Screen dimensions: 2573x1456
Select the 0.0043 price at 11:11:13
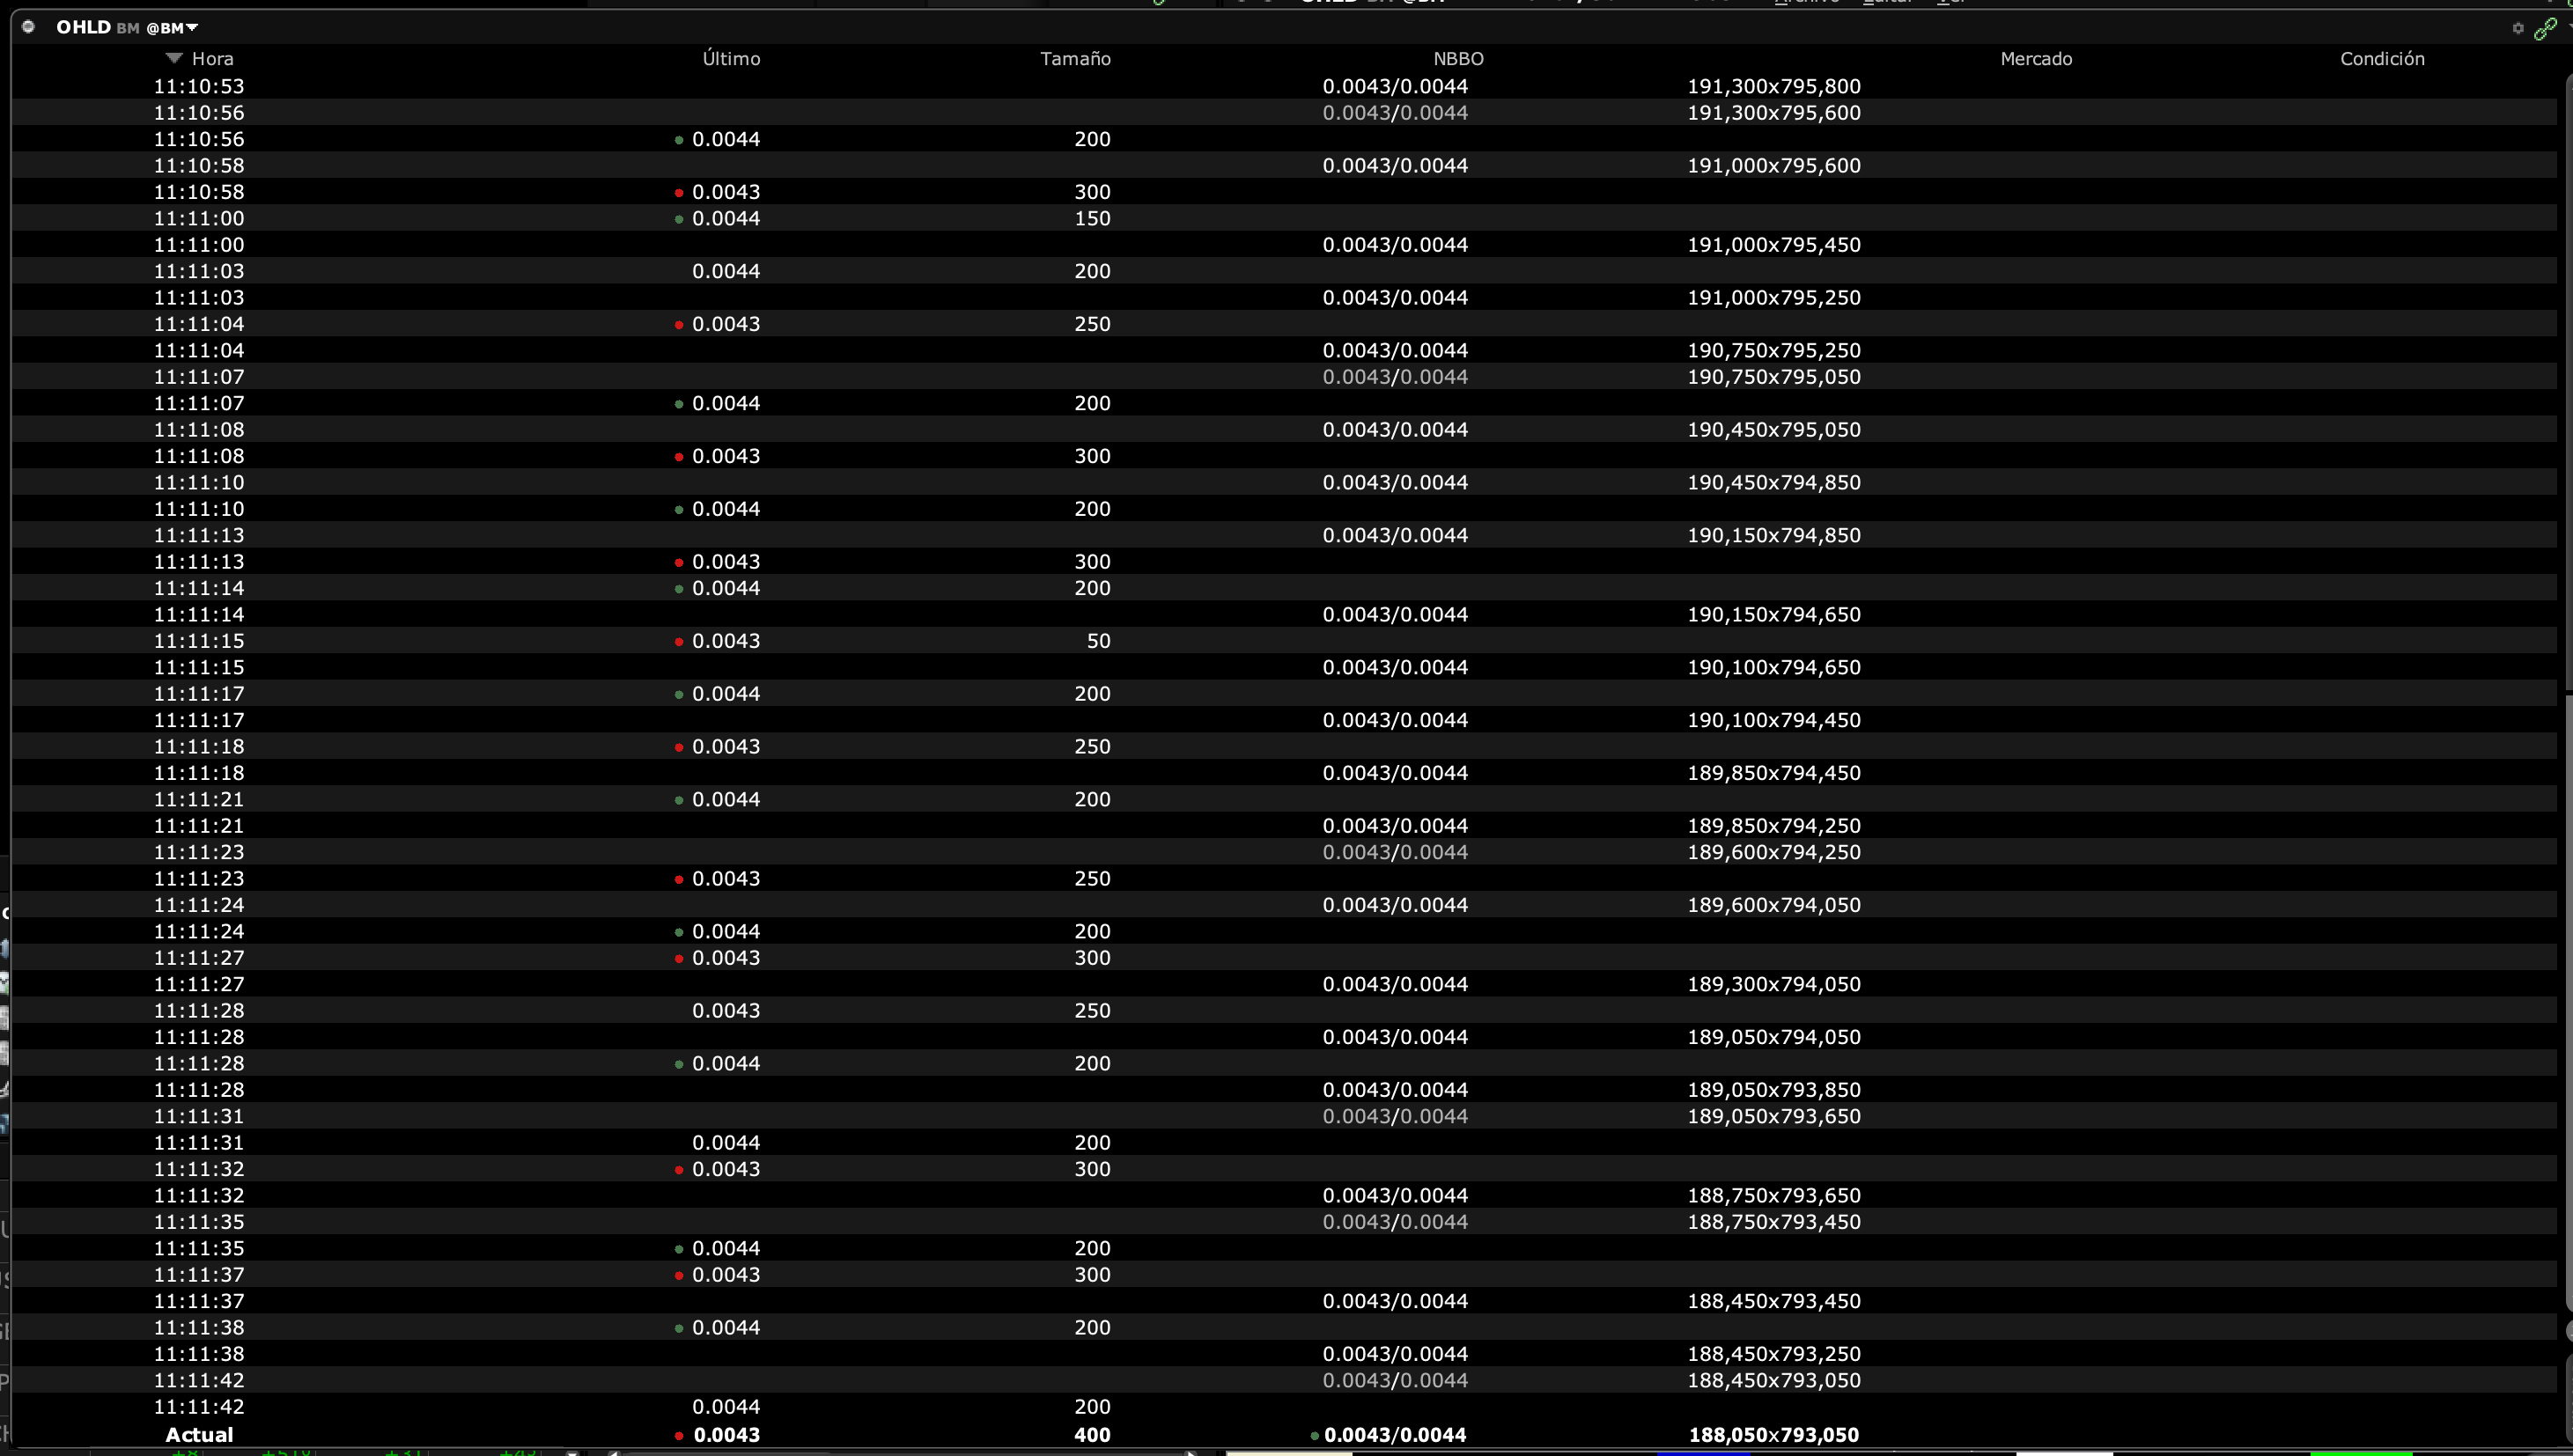pyautogui.click(x=725, y=562)
